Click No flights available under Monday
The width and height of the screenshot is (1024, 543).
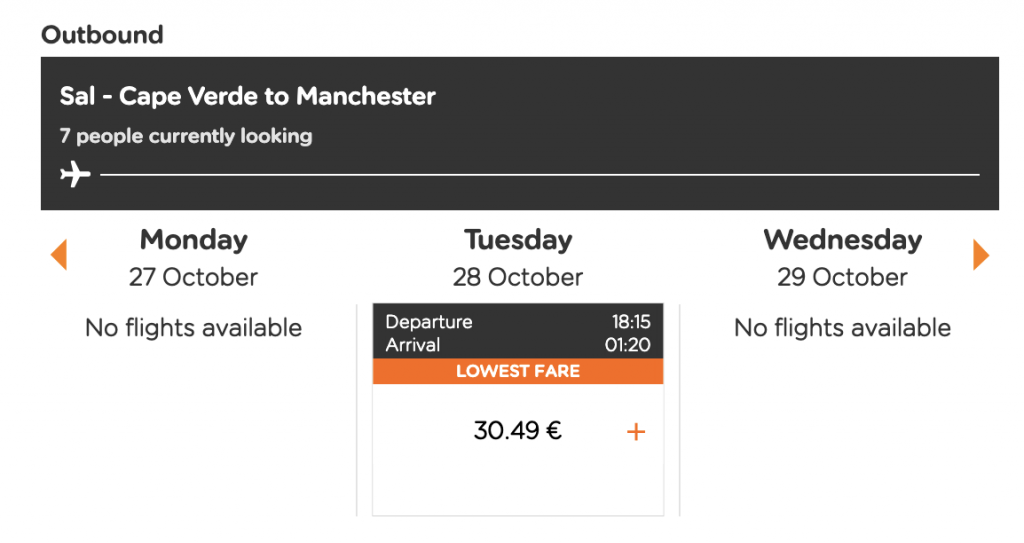click(x=193, y=327)
